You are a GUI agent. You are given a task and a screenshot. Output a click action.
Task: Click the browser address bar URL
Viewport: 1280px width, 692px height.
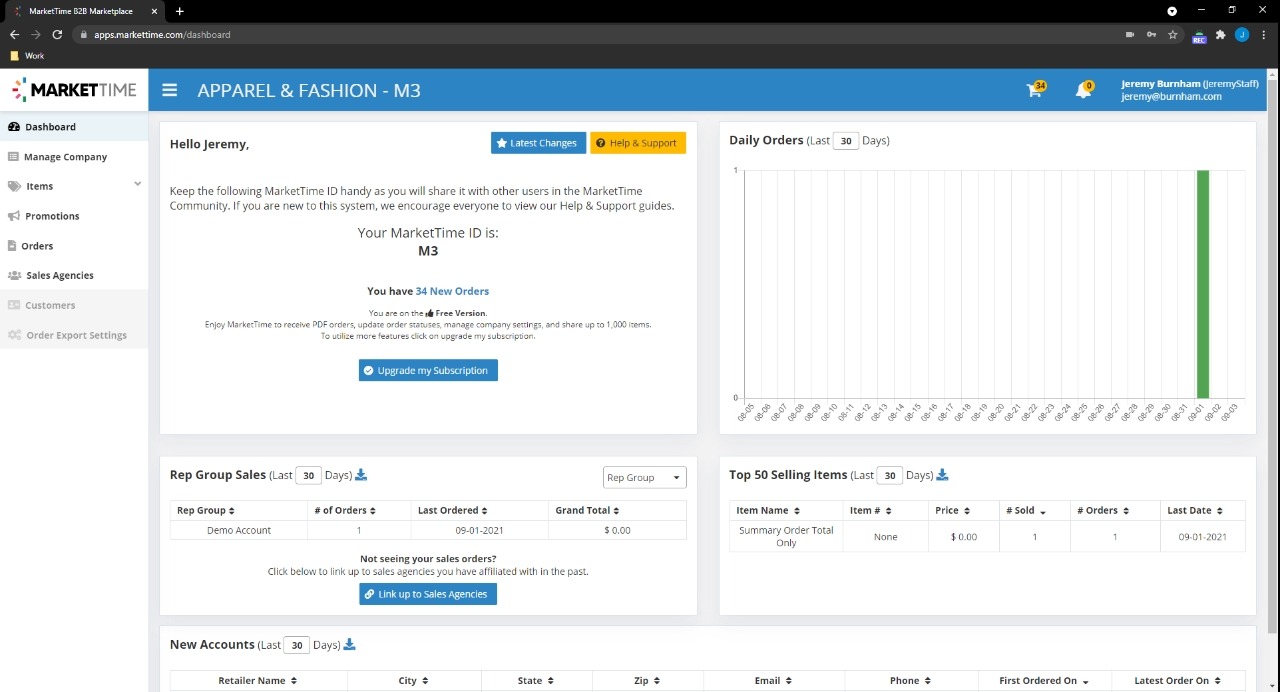162,34
